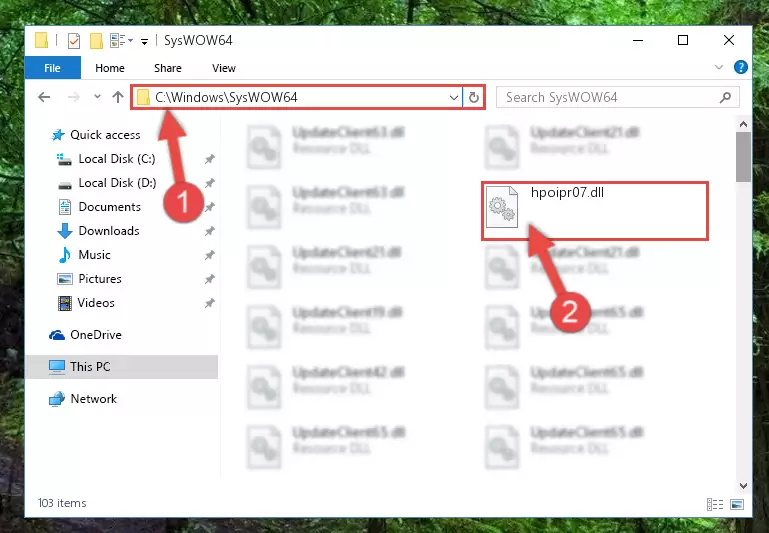Unpin Local Disk (C:) via pin icon
This screenshot has height=533, width=769.
[x=210, y=159]
